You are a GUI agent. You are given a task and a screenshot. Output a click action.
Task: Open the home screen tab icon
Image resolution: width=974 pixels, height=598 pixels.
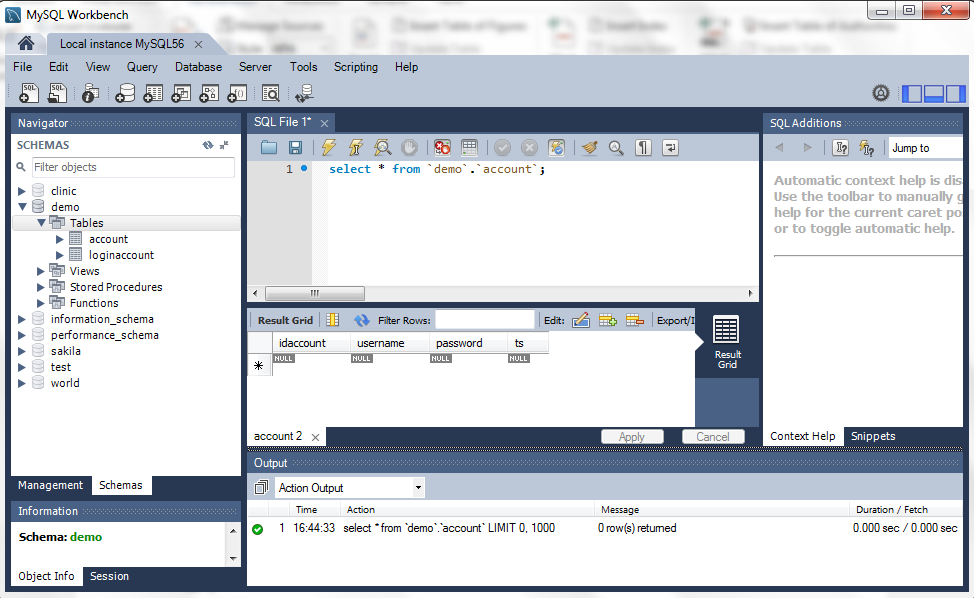(x=25, y=43)
